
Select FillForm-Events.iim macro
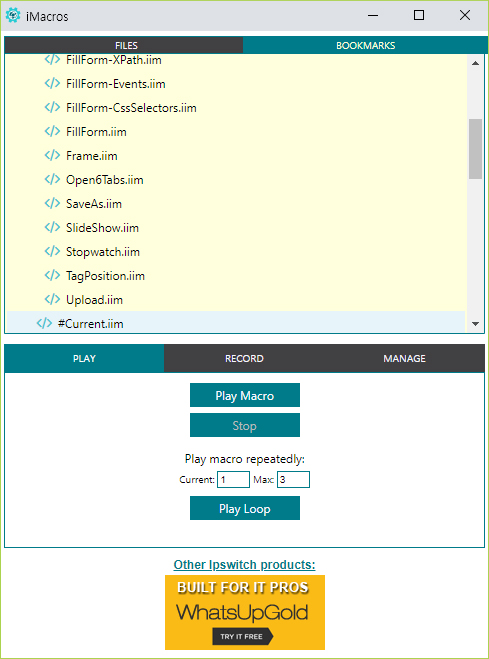tap(116, 84)
